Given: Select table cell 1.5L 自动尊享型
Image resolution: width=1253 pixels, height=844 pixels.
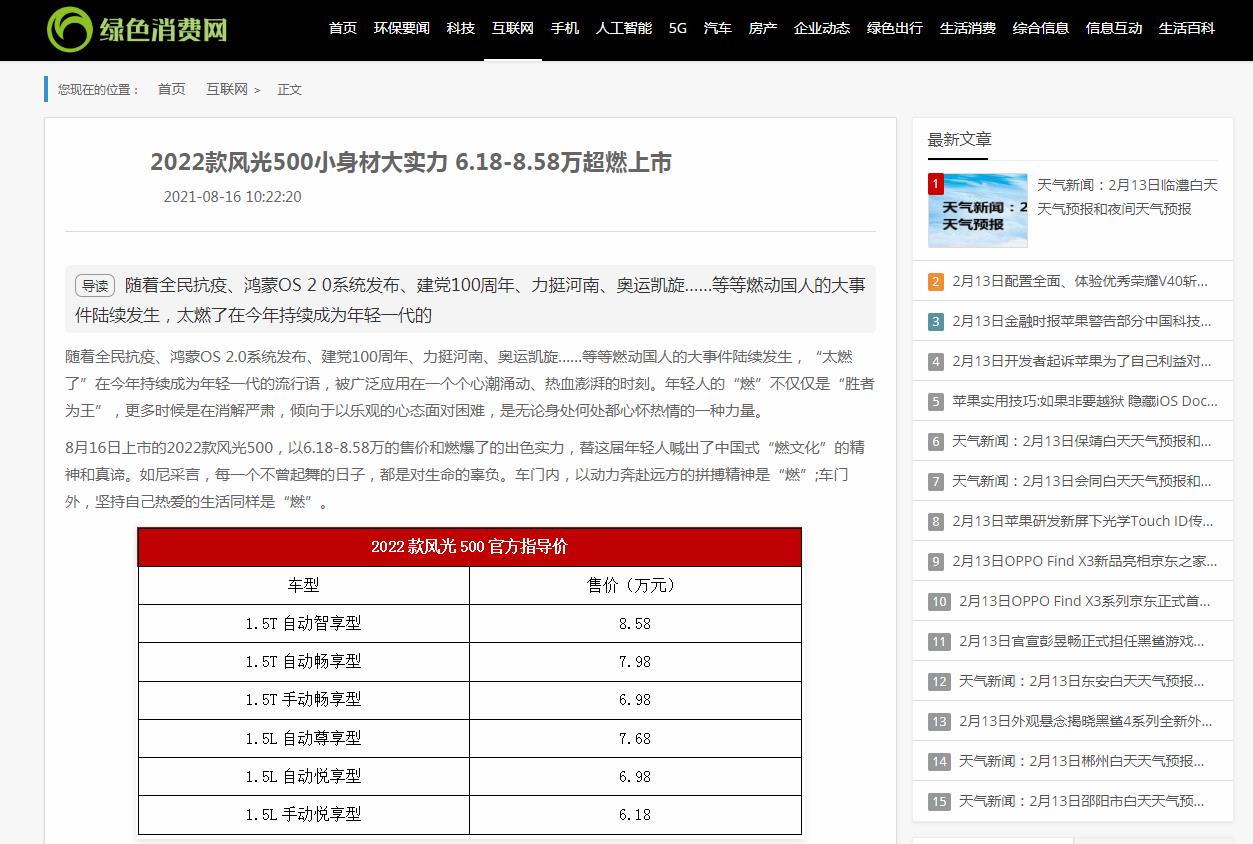Looking at the screenshot, I should tap(304, 738).
